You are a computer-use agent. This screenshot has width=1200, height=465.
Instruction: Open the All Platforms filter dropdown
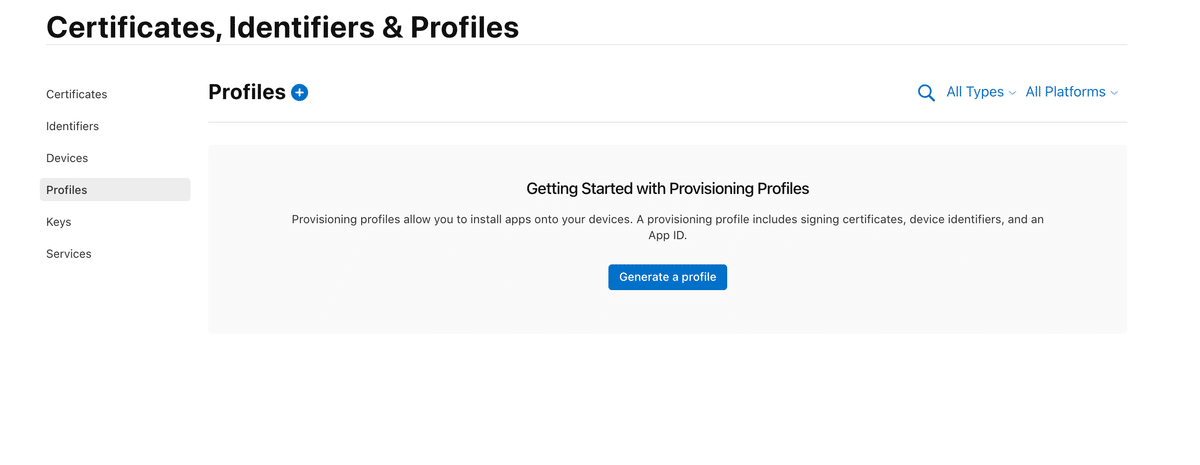(1072, 92)
